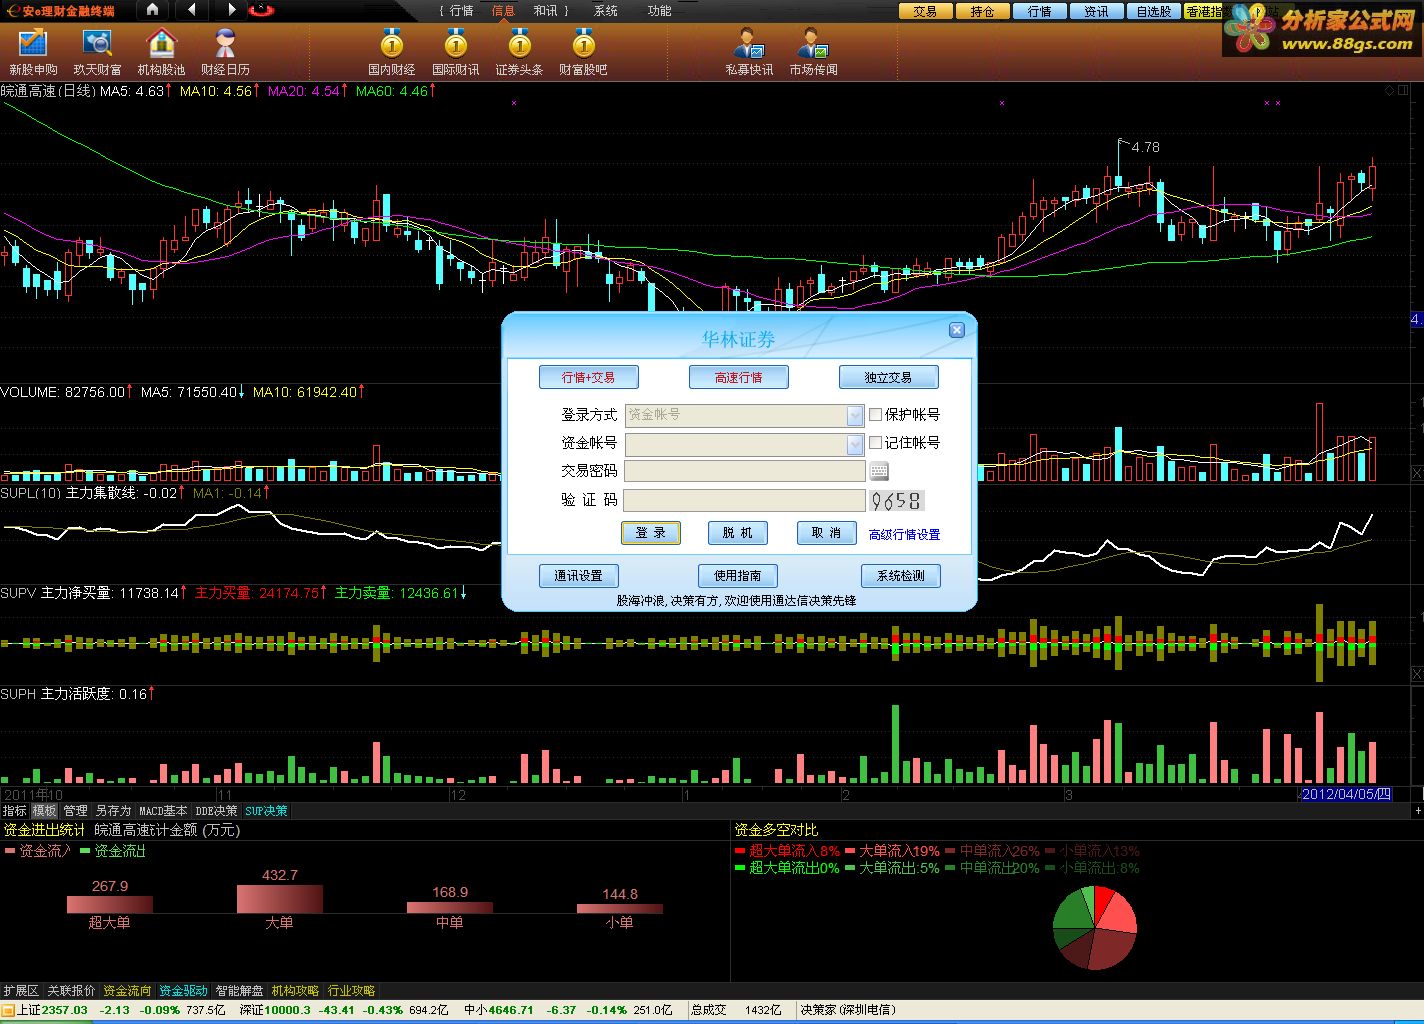Switch to the SUP决策 tab
The width and height of the screenshot is (1424, 1024).
(266, 811)
